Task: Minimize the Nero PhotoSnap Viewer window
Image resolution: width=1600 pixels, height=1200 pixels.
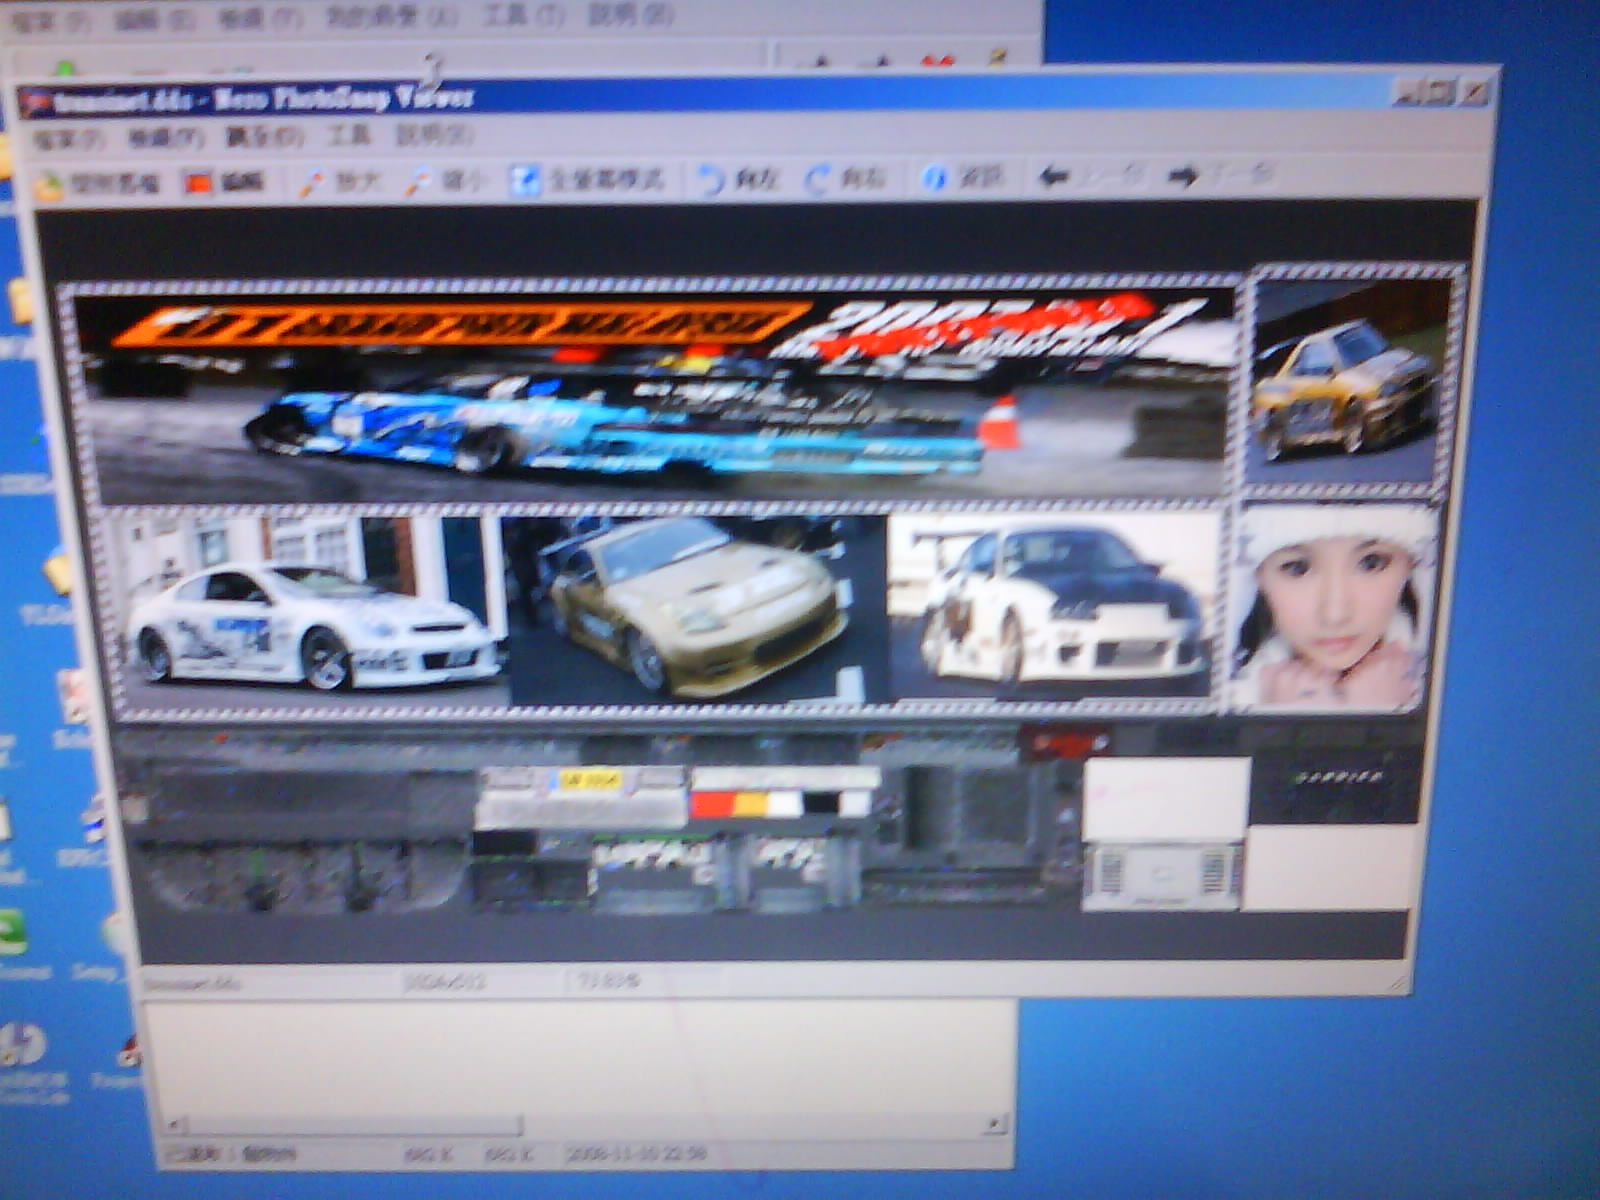Action: pos(1409,94)
